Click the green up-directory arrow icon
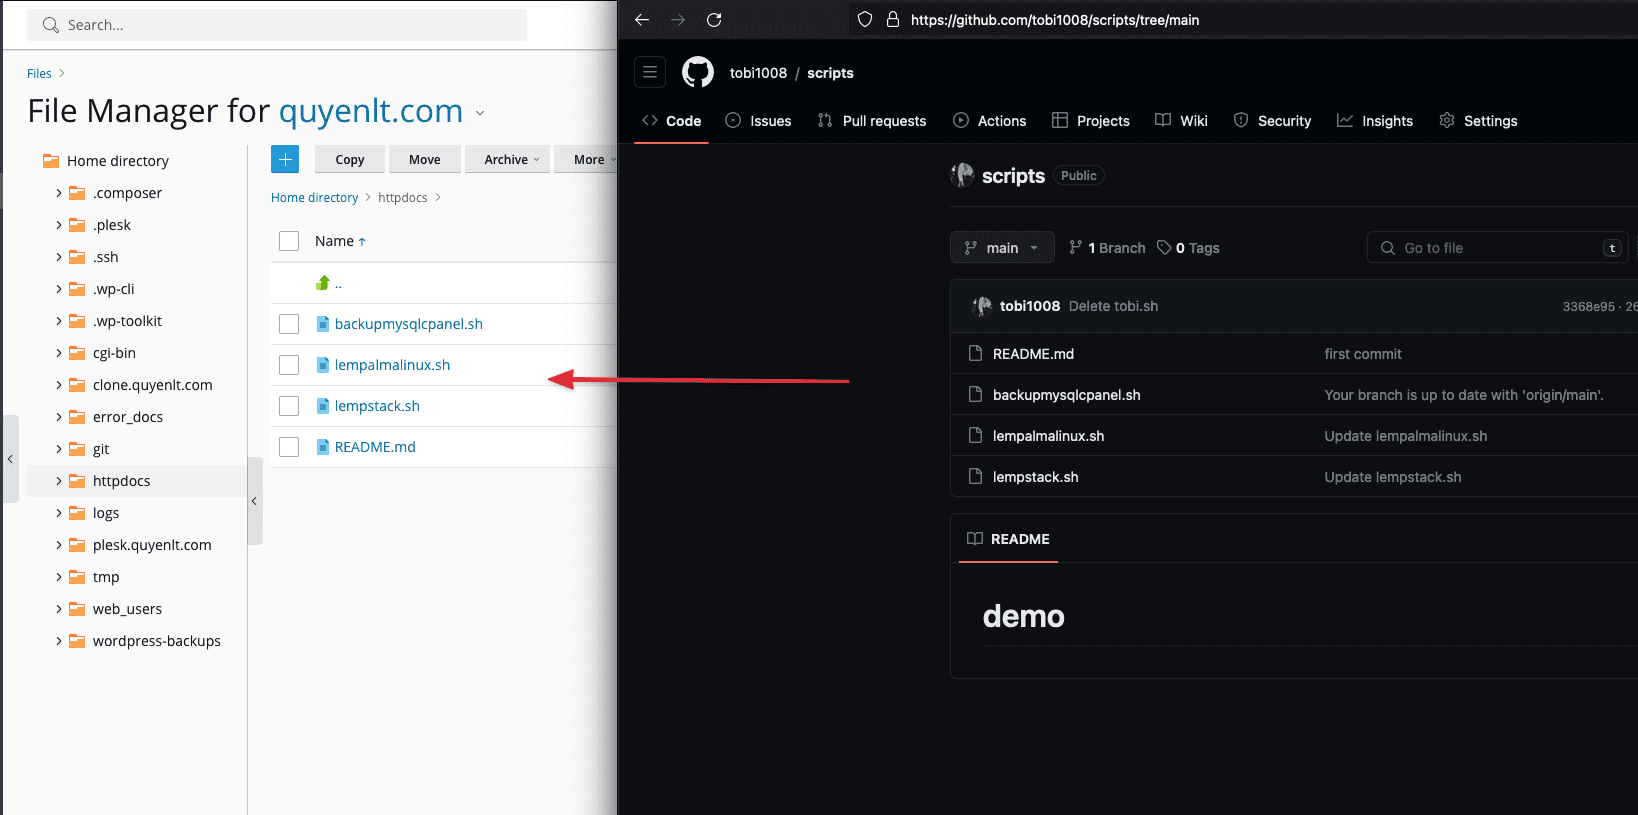Screen dimensions: 1638x815 (323, 283)
